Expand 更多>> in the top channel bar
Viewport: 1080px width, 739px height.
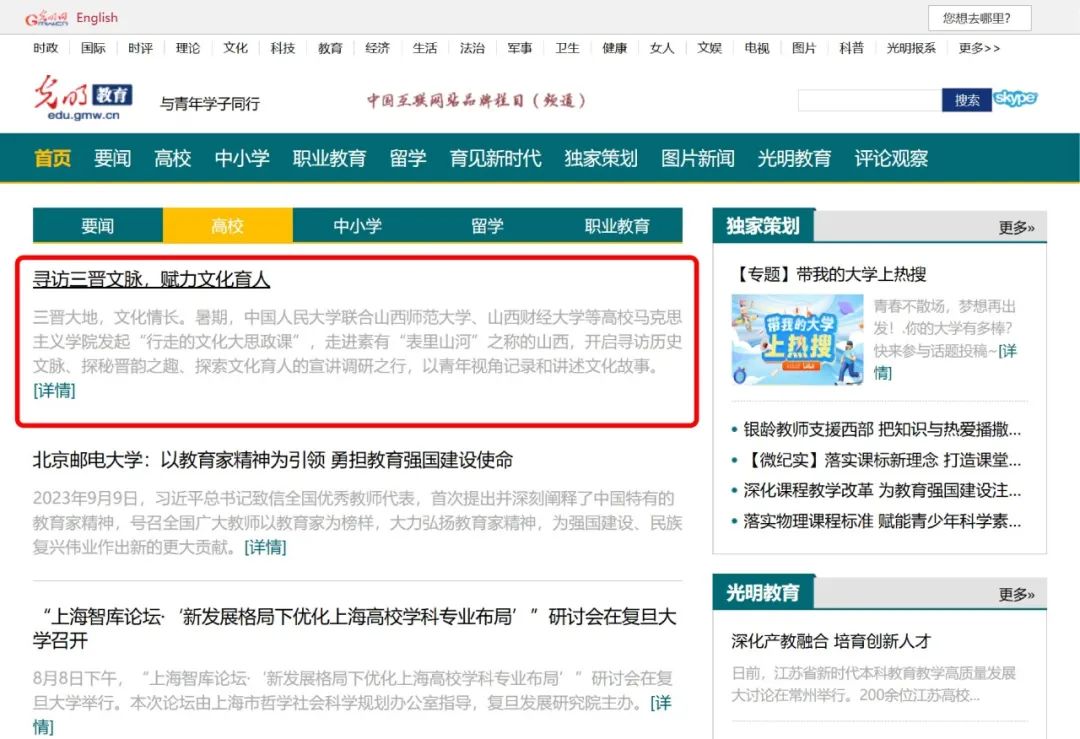pos(978,48)
